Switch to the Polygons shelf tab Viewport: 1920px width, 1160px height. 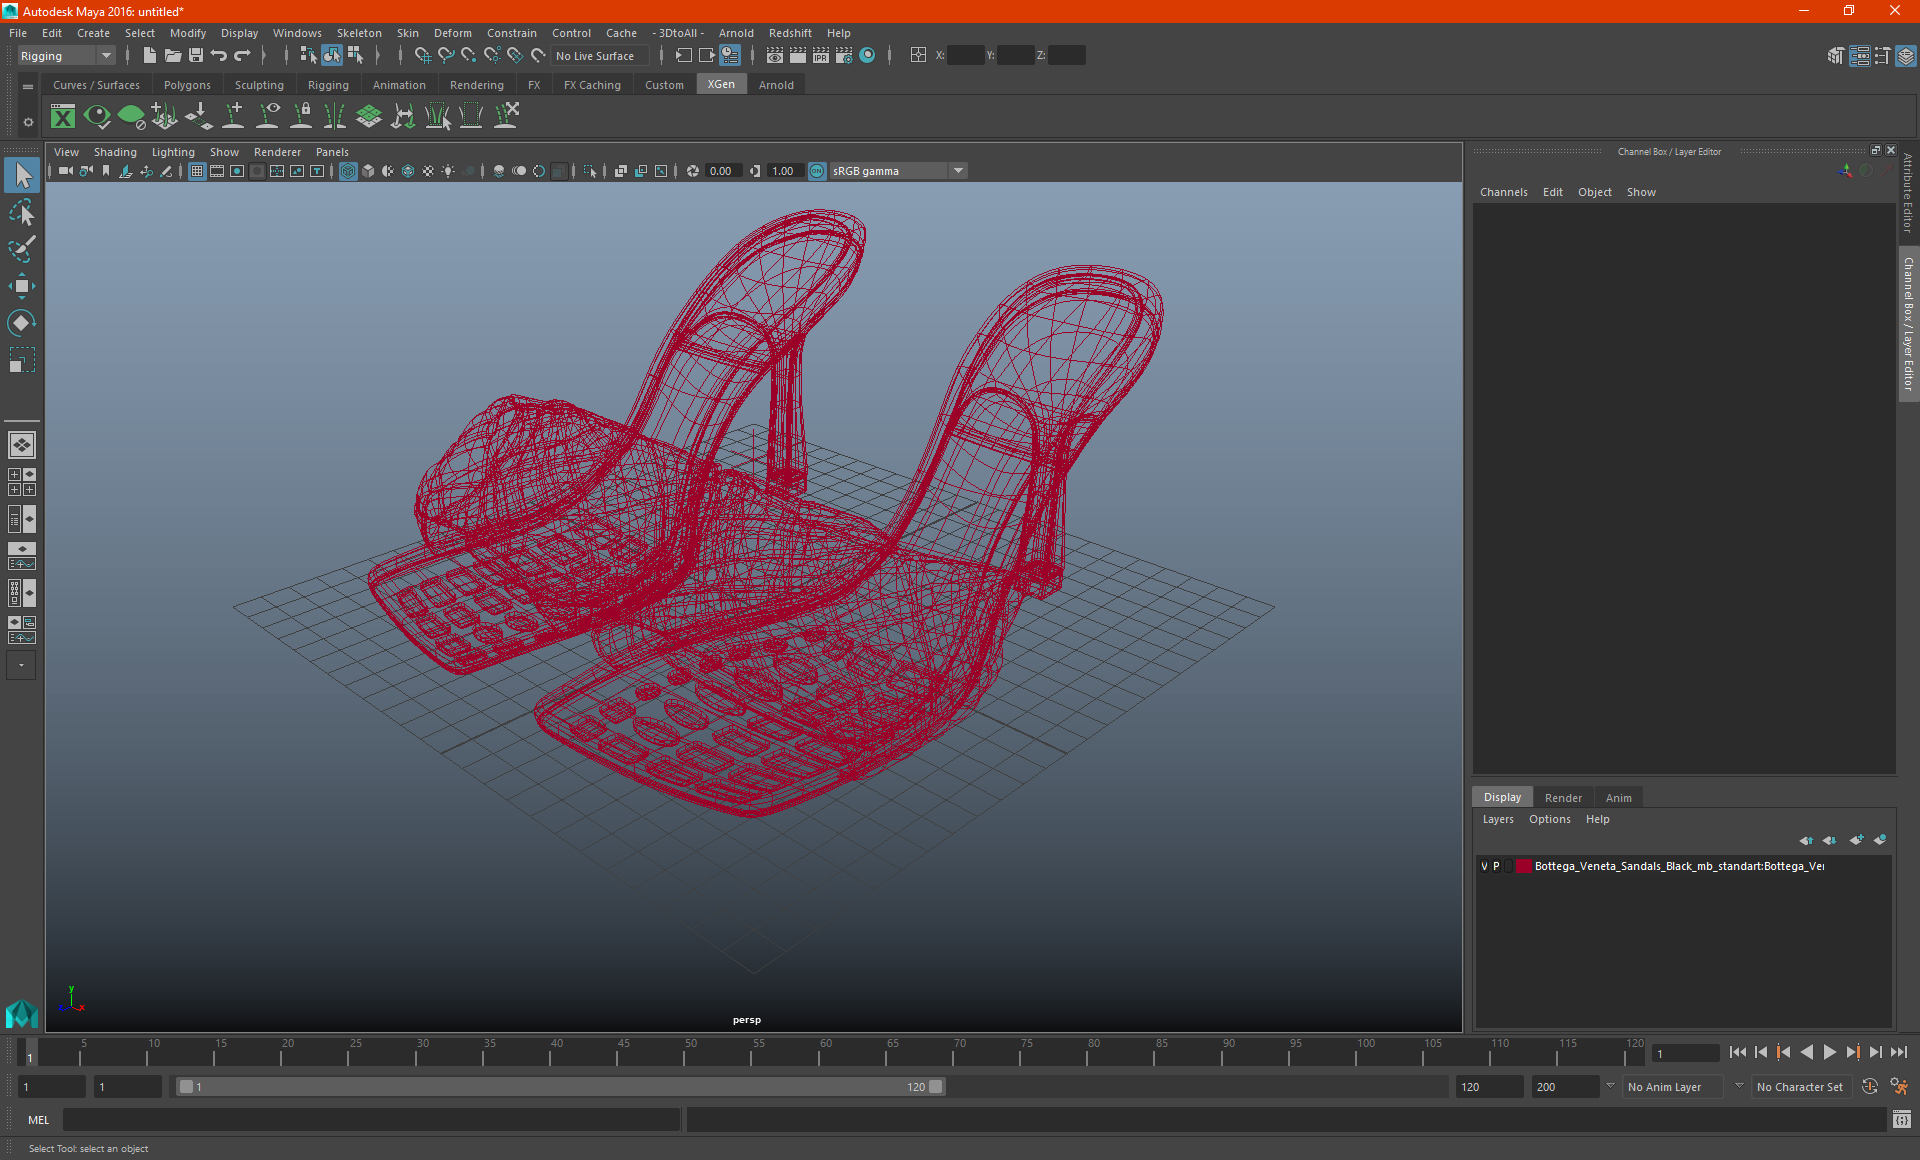[187, 85]
